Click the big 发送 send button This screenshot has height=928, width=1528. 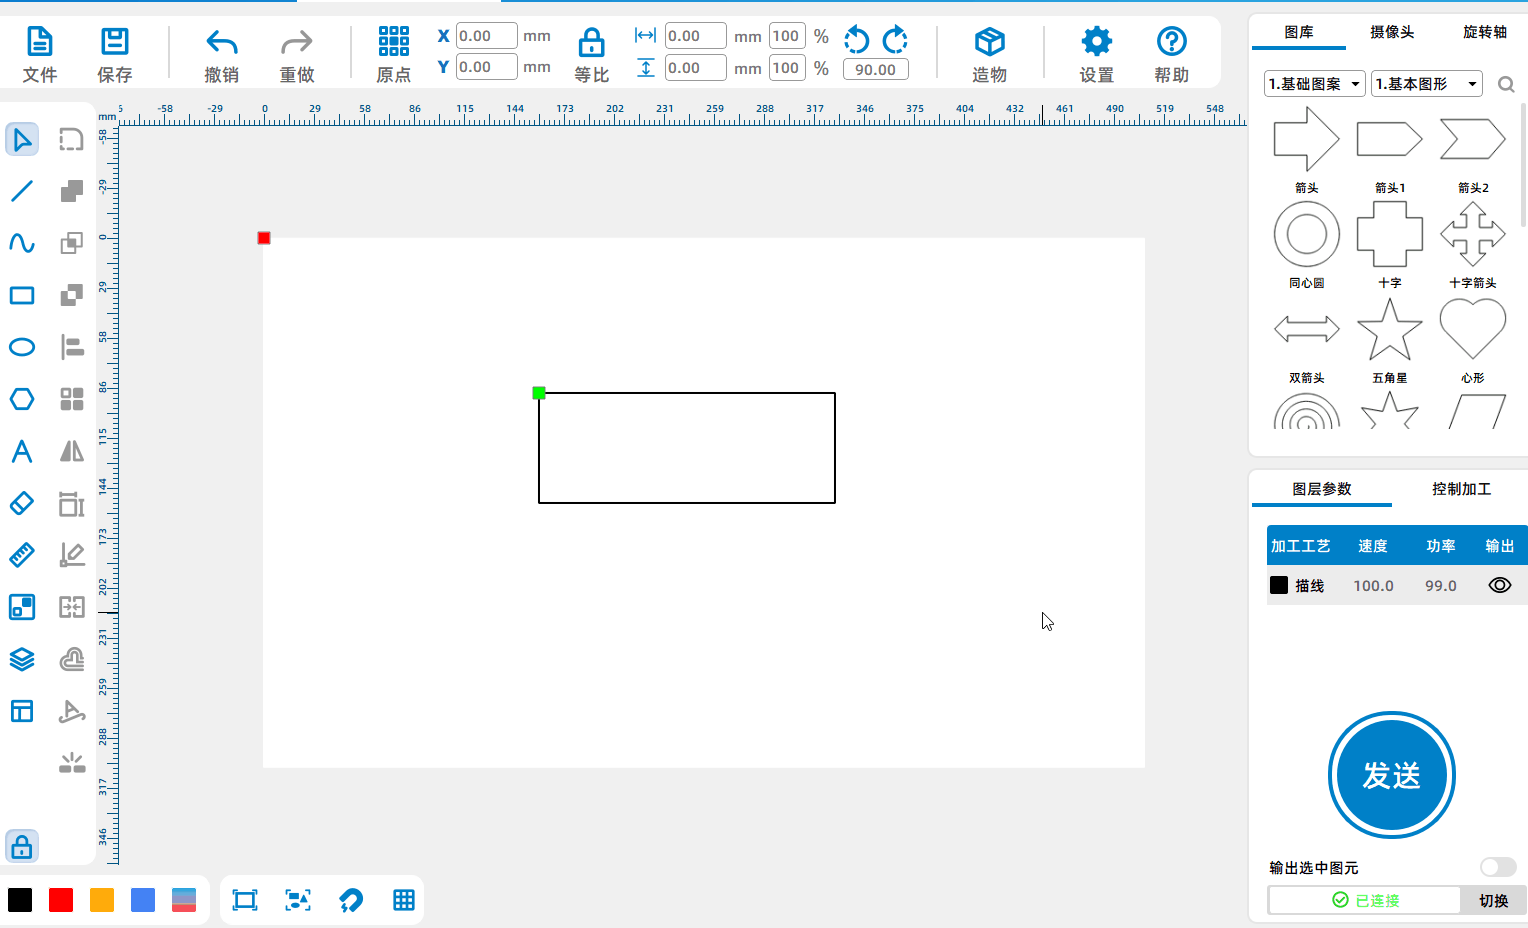point(1391,775)
